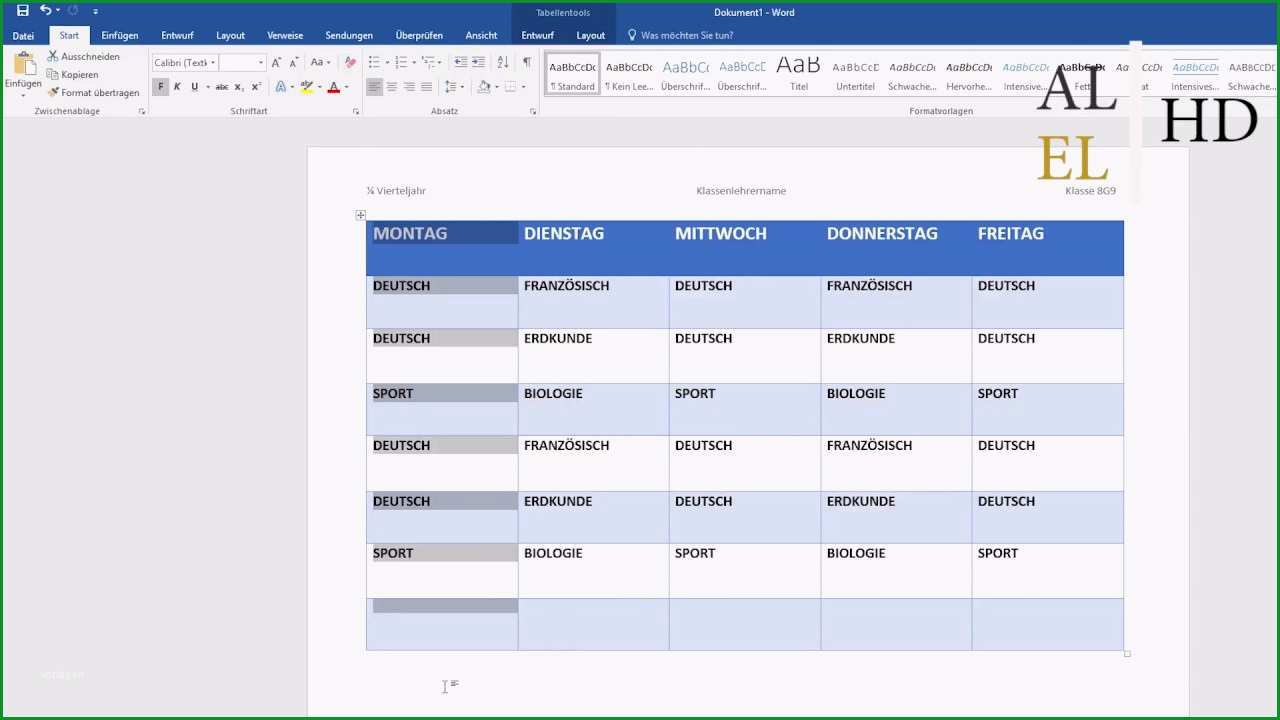The width and height of the screenshot is (1280, 720).
Task: Click the Redo arrow icon
Action: pyautogui.click(x=73, y=10)
